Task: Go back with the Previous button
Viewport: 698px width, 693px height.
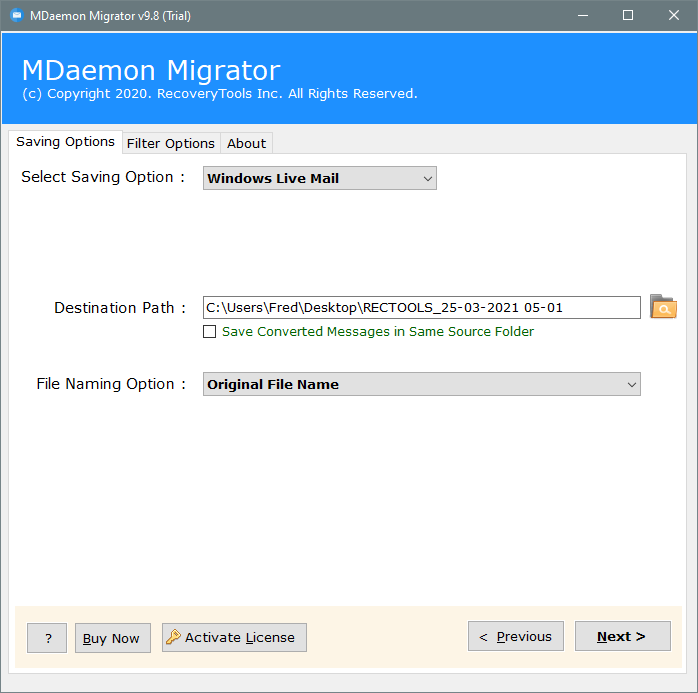Action: point(515,636)
